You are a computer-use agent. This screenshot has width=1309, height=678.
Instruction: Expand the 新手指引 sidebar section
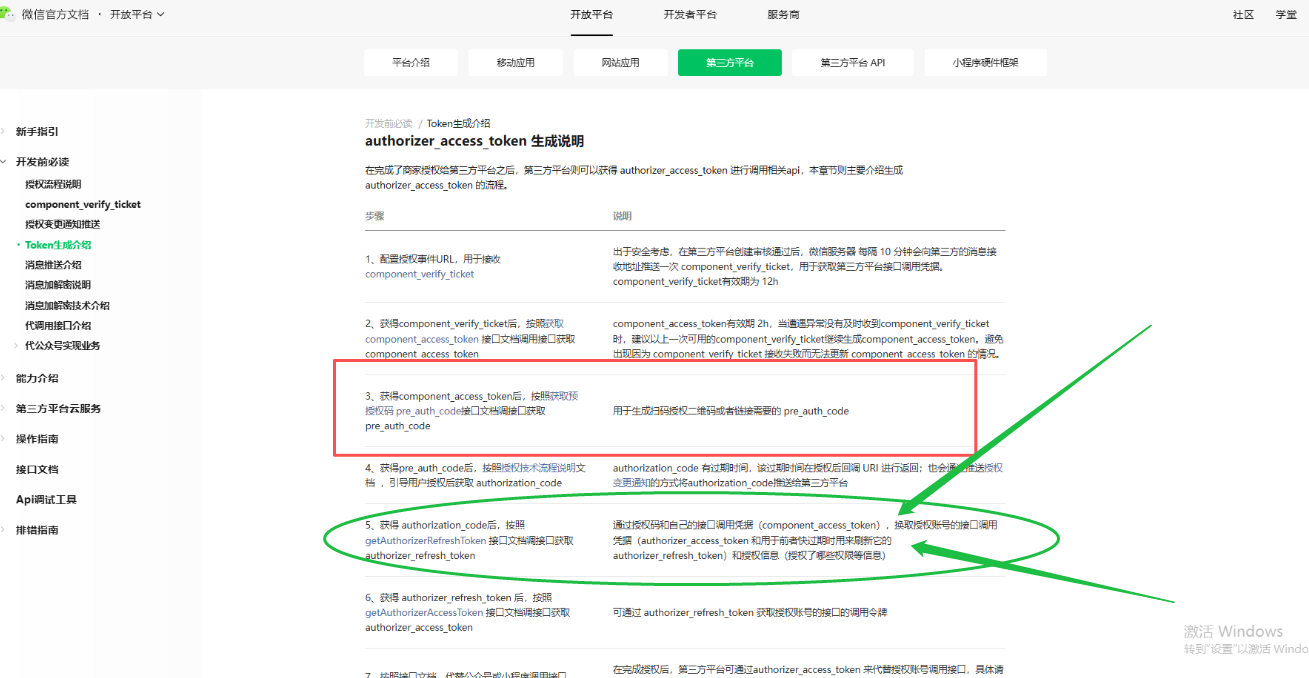pos(37,132)
